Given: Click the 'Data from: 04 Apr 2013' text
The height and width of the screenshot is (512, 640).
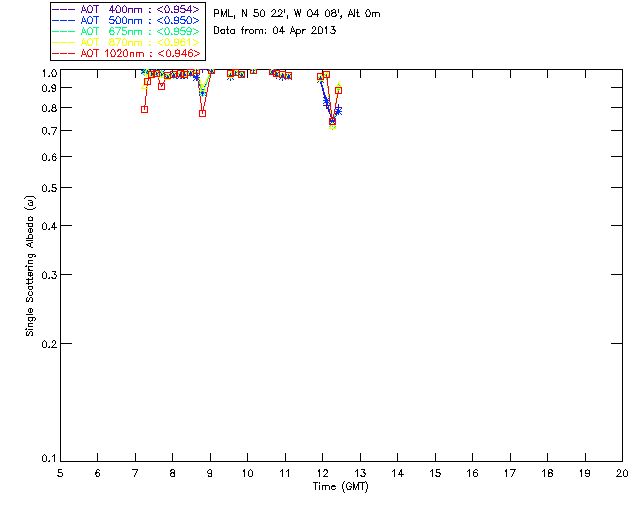Looking at the screenshot, I should click(275, 31).
